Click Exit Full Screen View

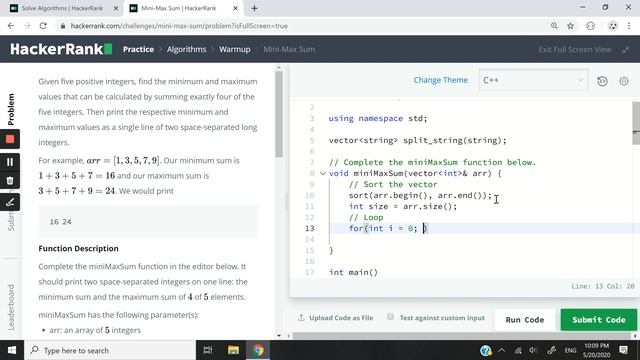[574, 49]
